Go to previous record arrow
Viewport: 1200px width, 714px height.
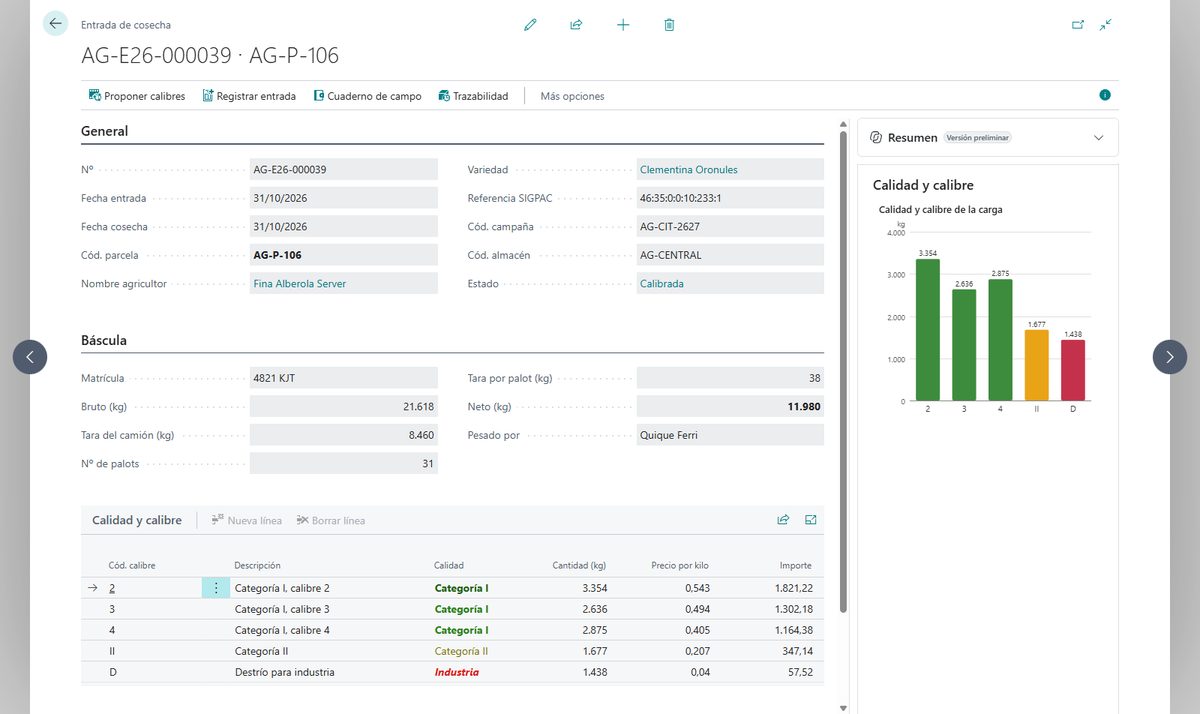click(x=30, y=357)
